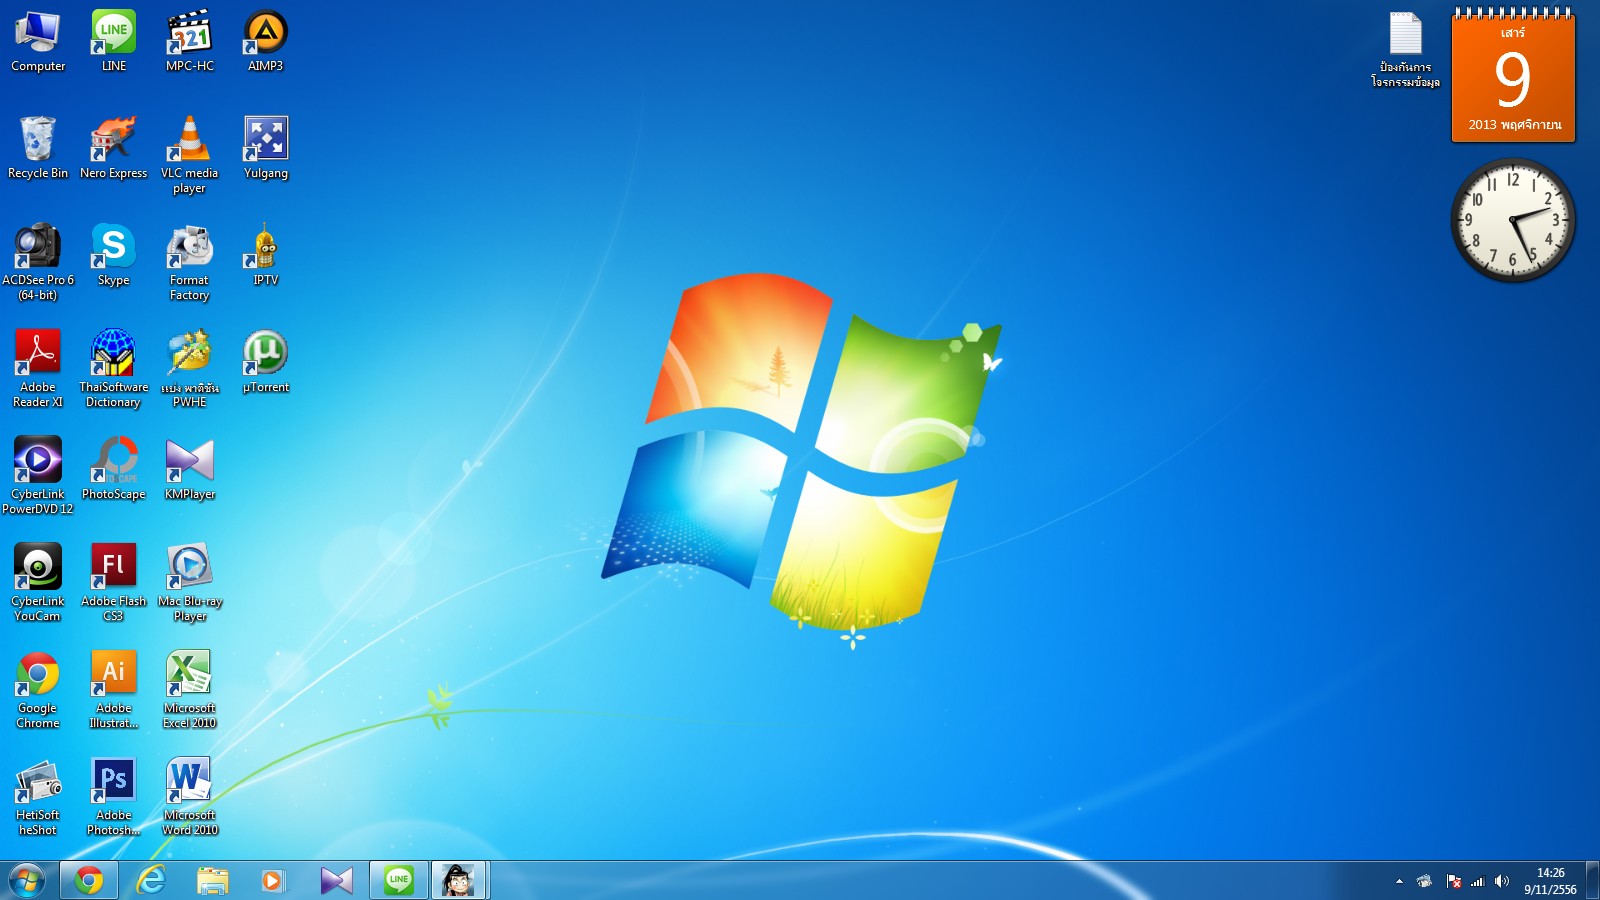Select the VLC media player shortcut
Image resolution: width=1600 pixels, height=900 pixels.
click(x=190, y=155)
